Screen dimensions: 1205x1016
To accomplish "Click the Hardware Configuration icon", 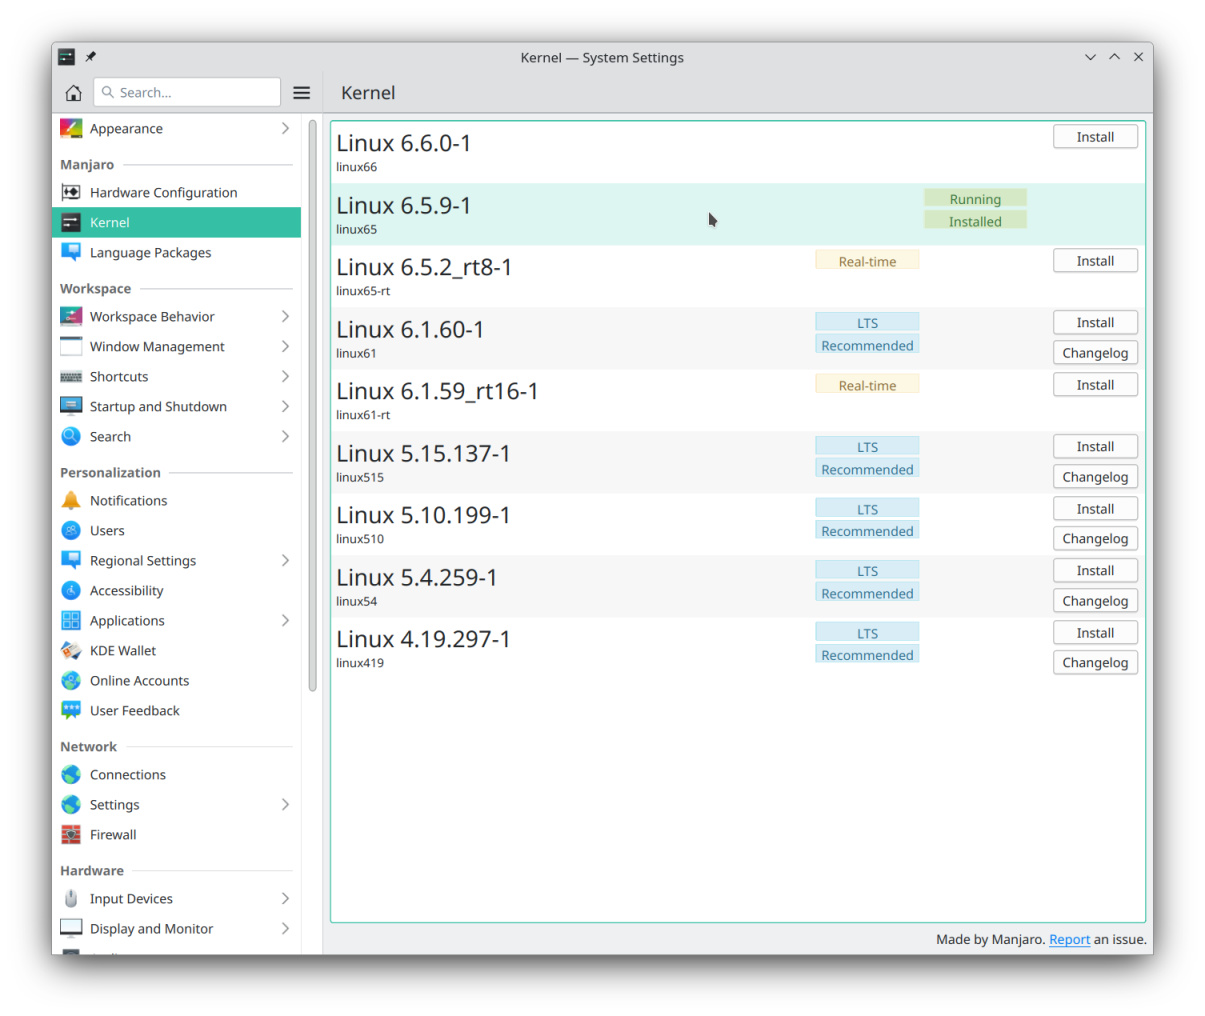I will pyautogui.click(x=71, y=193).
